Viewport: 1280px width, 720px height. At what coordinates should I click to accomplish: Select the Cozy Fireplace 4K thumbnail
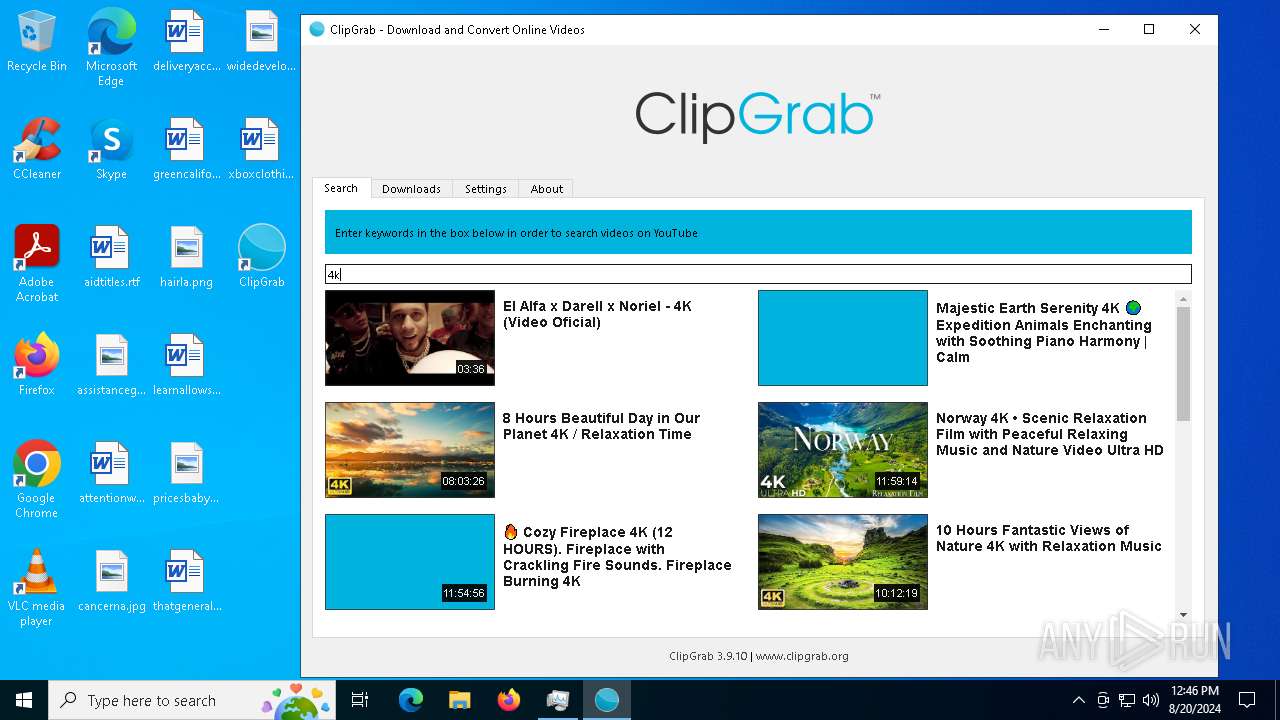tap(410, 562)
